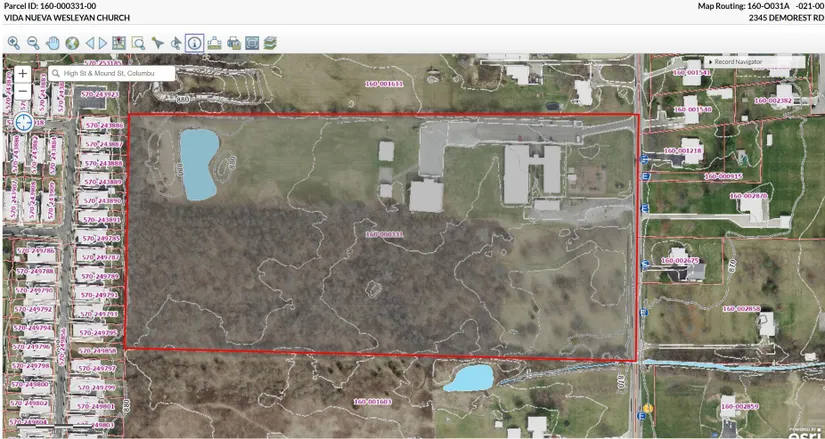
Task: Click the full extent globe icon
Action: [x=72, y=43]
